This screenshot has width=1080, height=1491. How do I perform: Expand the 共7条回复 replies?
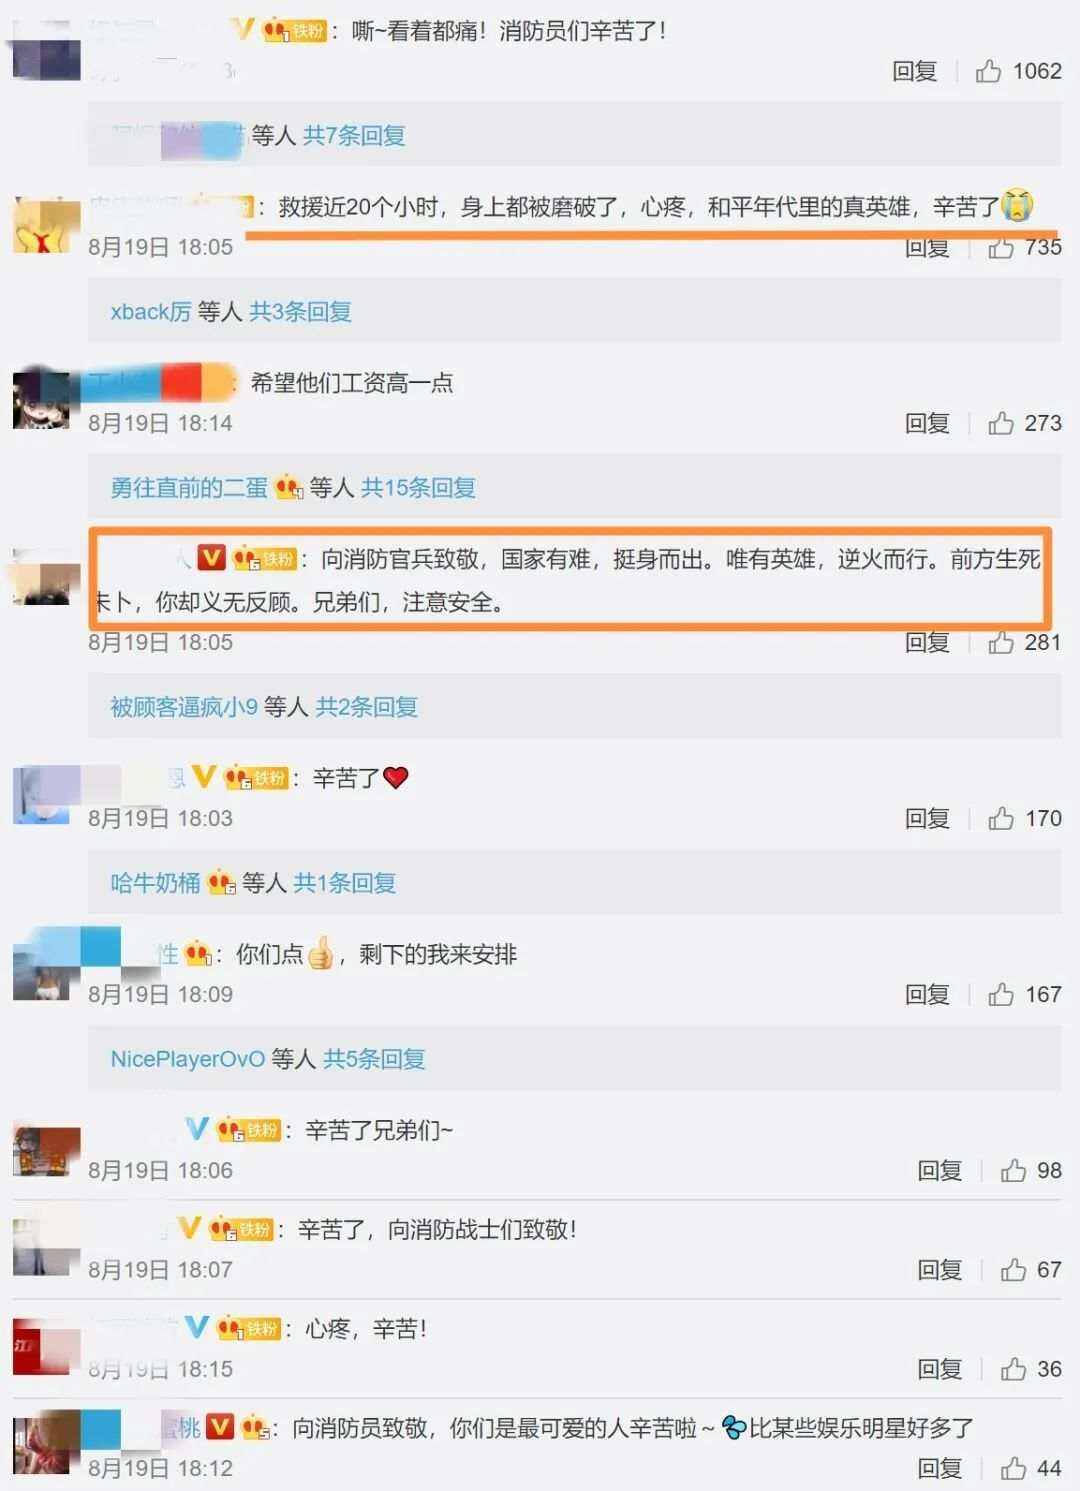[354, 135]
